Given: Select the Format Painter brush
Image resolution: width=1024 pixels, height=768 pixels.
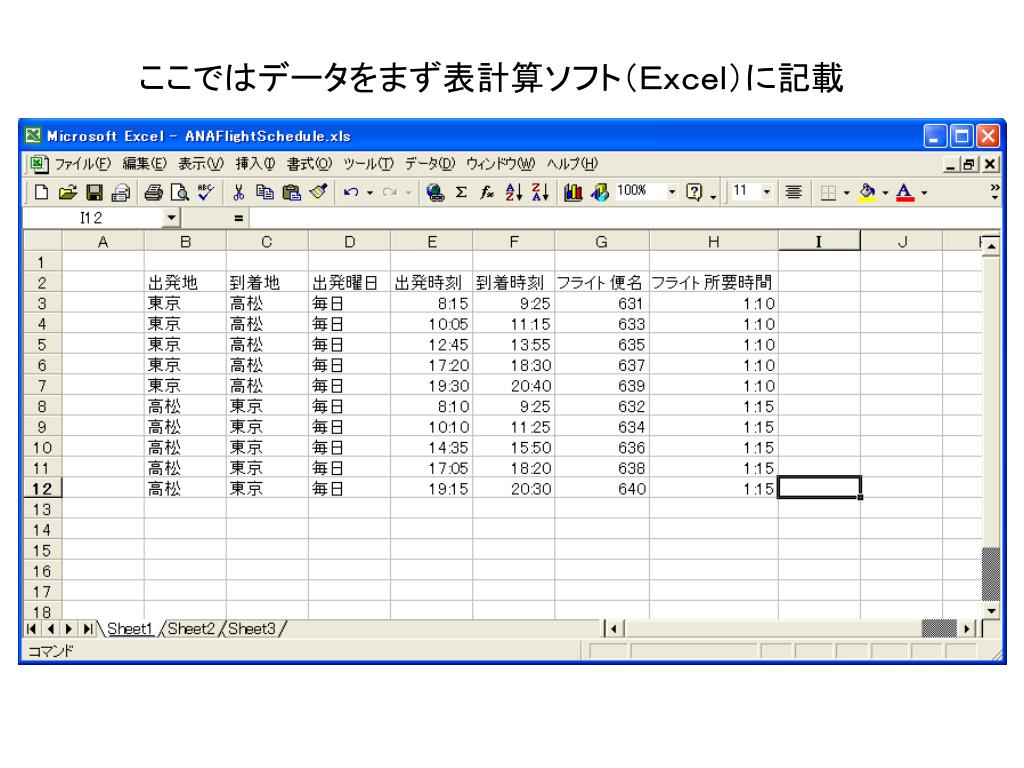Looking at the screenshot, I should coord(318,192).
